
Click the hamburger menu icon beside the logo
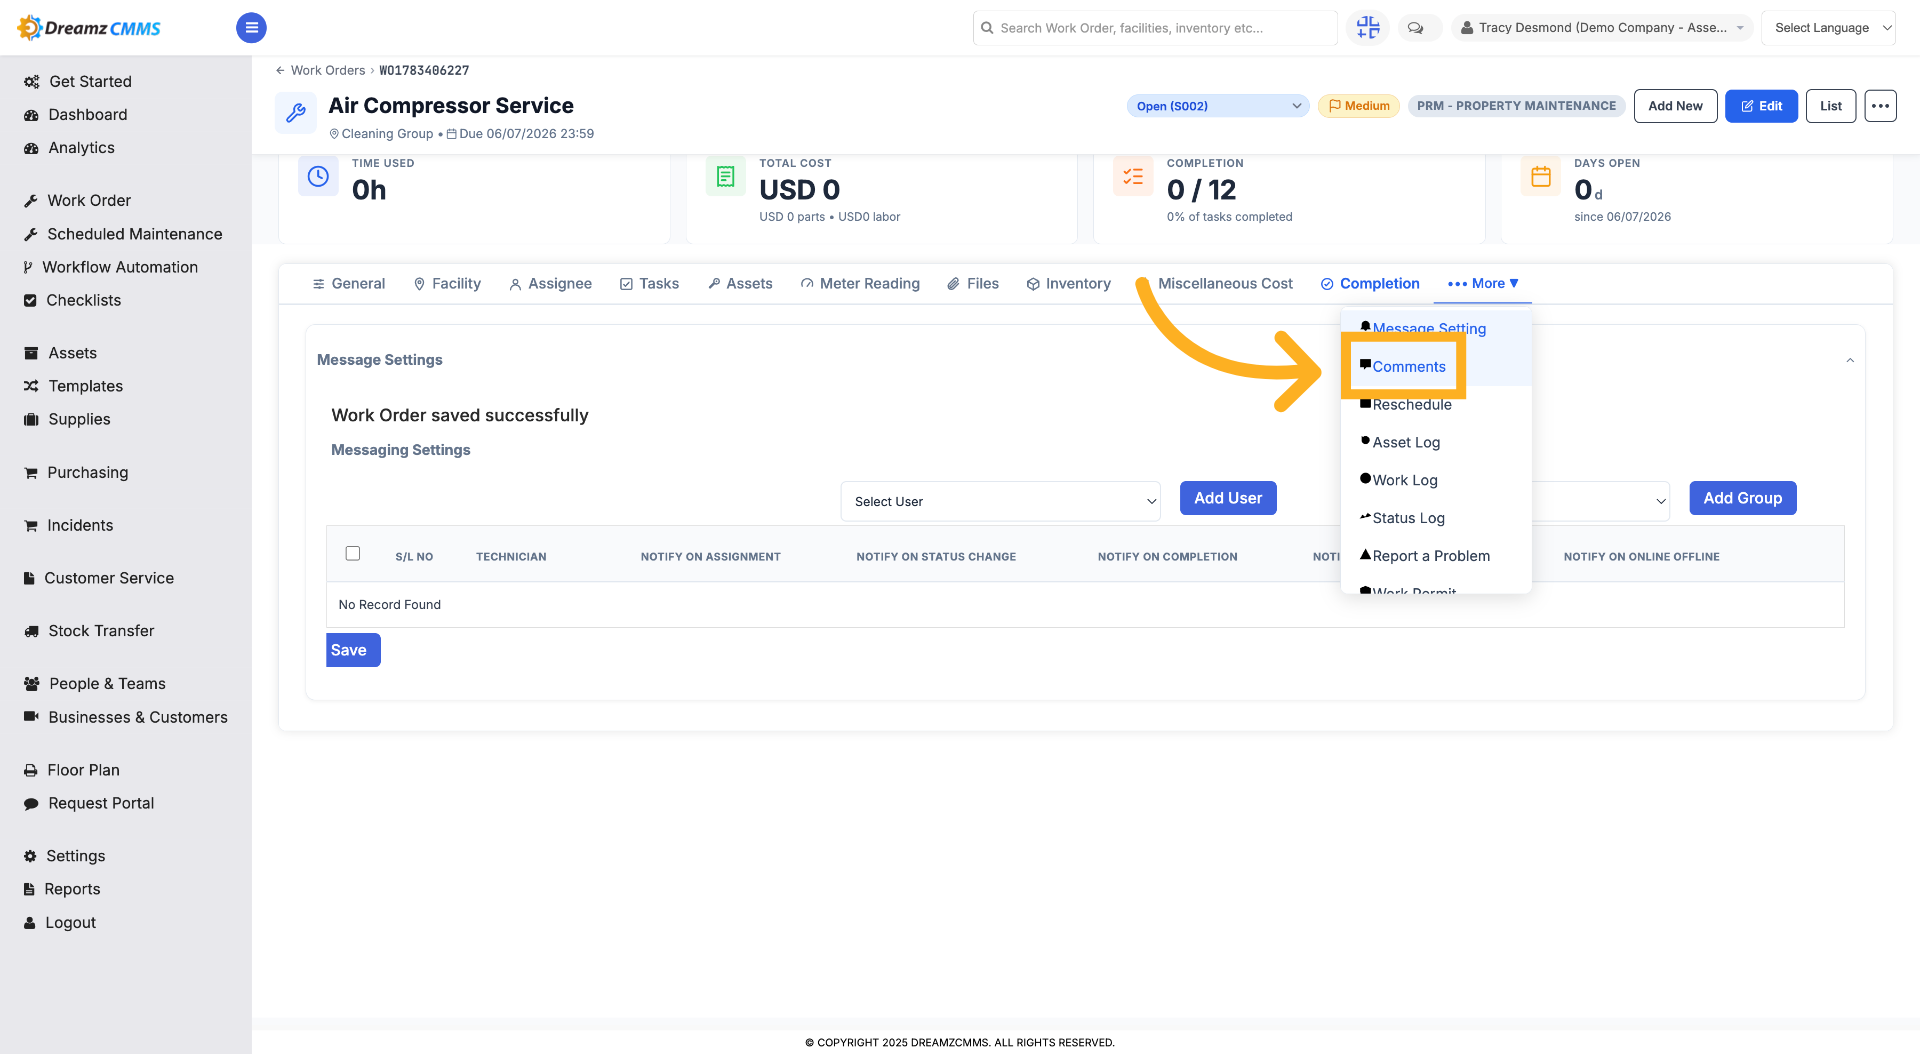coord(251,28)
